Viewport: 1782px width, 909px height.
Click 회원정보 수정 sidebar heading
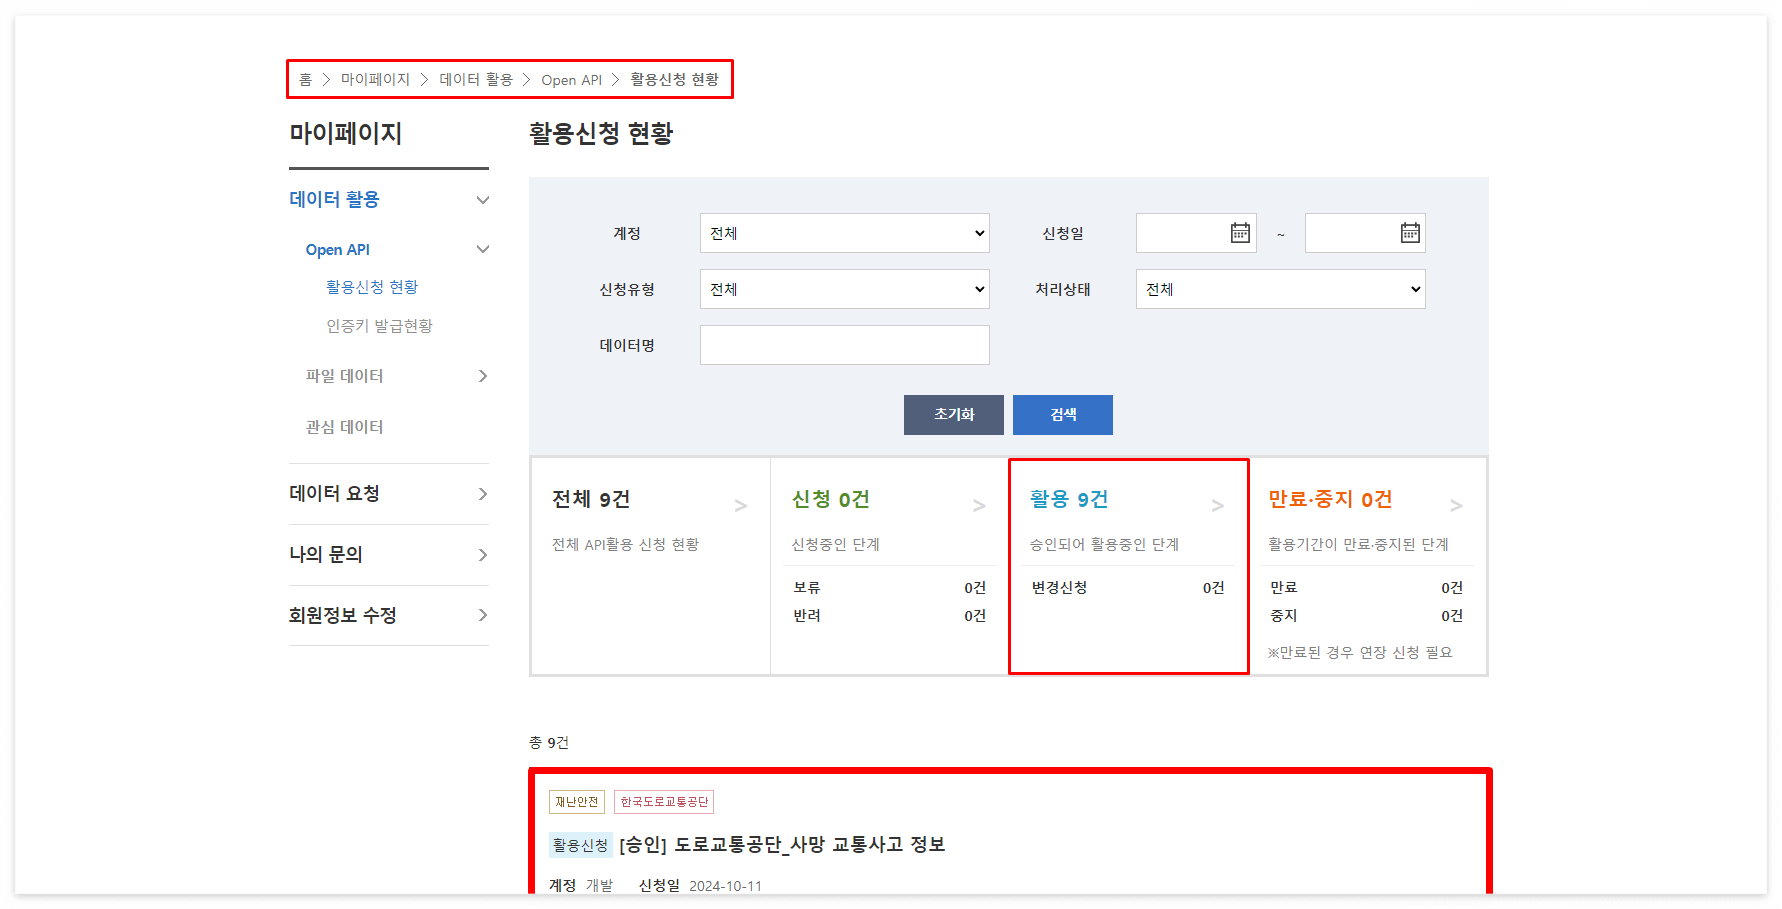(x=342, y=615)
